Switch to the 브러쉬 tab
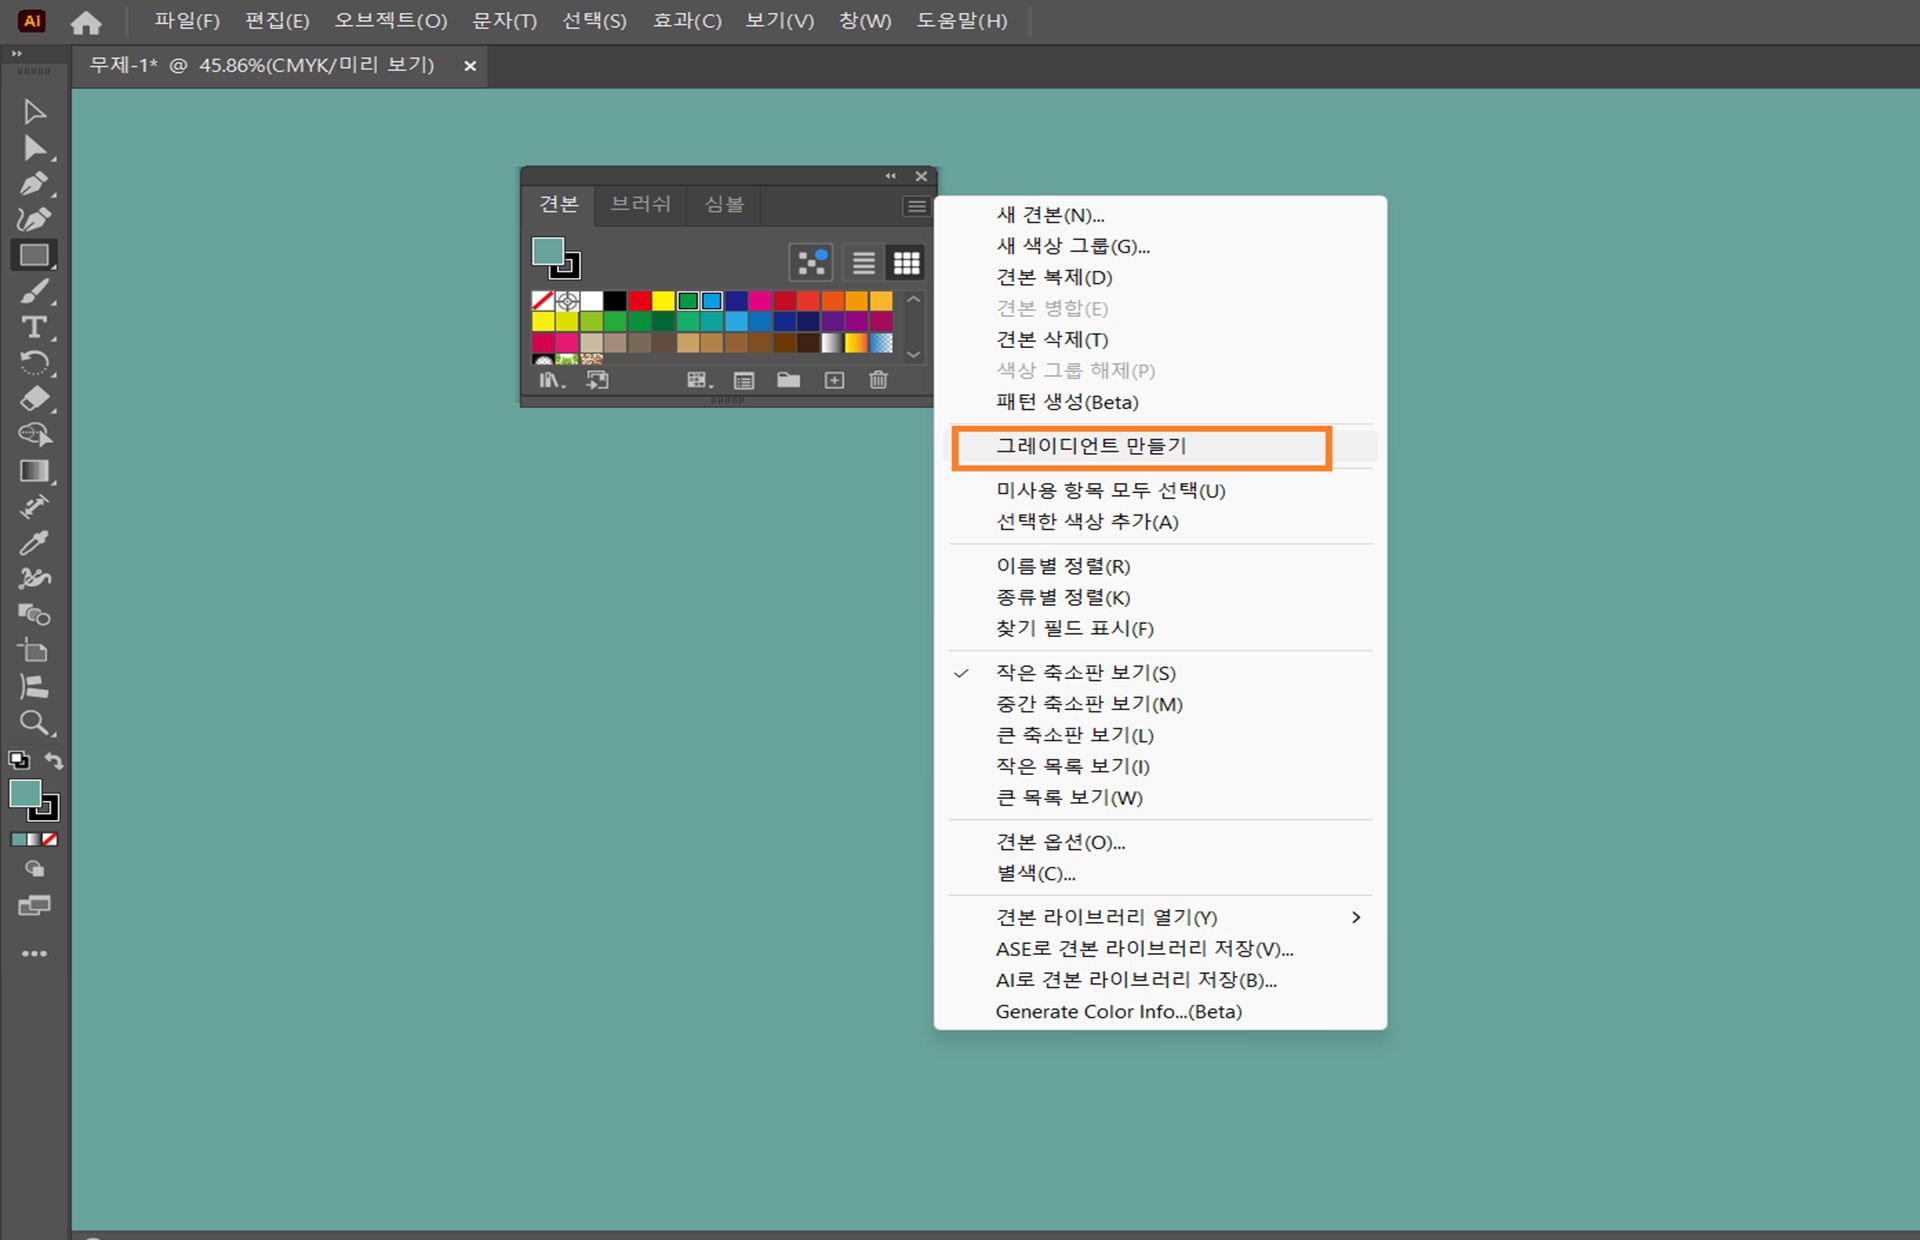Image resolution: width=1920 pixels, height=1240 pixels. click(x=640, y=204)
